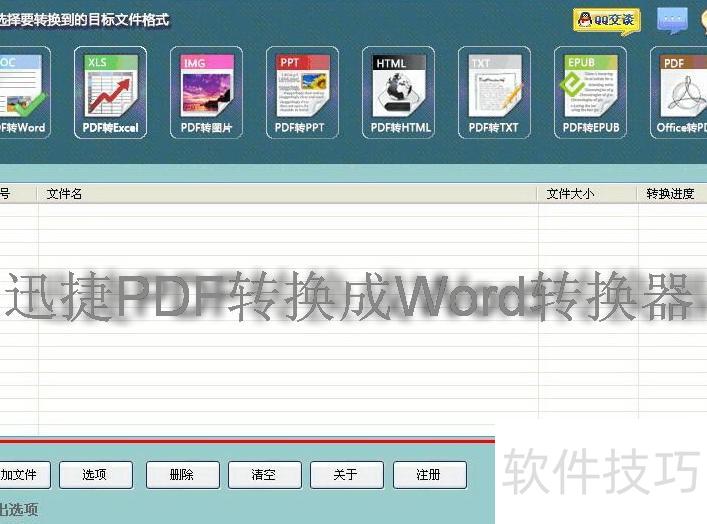Click the 删除 button to remove a file
Viewport: 707px width, 524px height.
(x=182, y=475)
